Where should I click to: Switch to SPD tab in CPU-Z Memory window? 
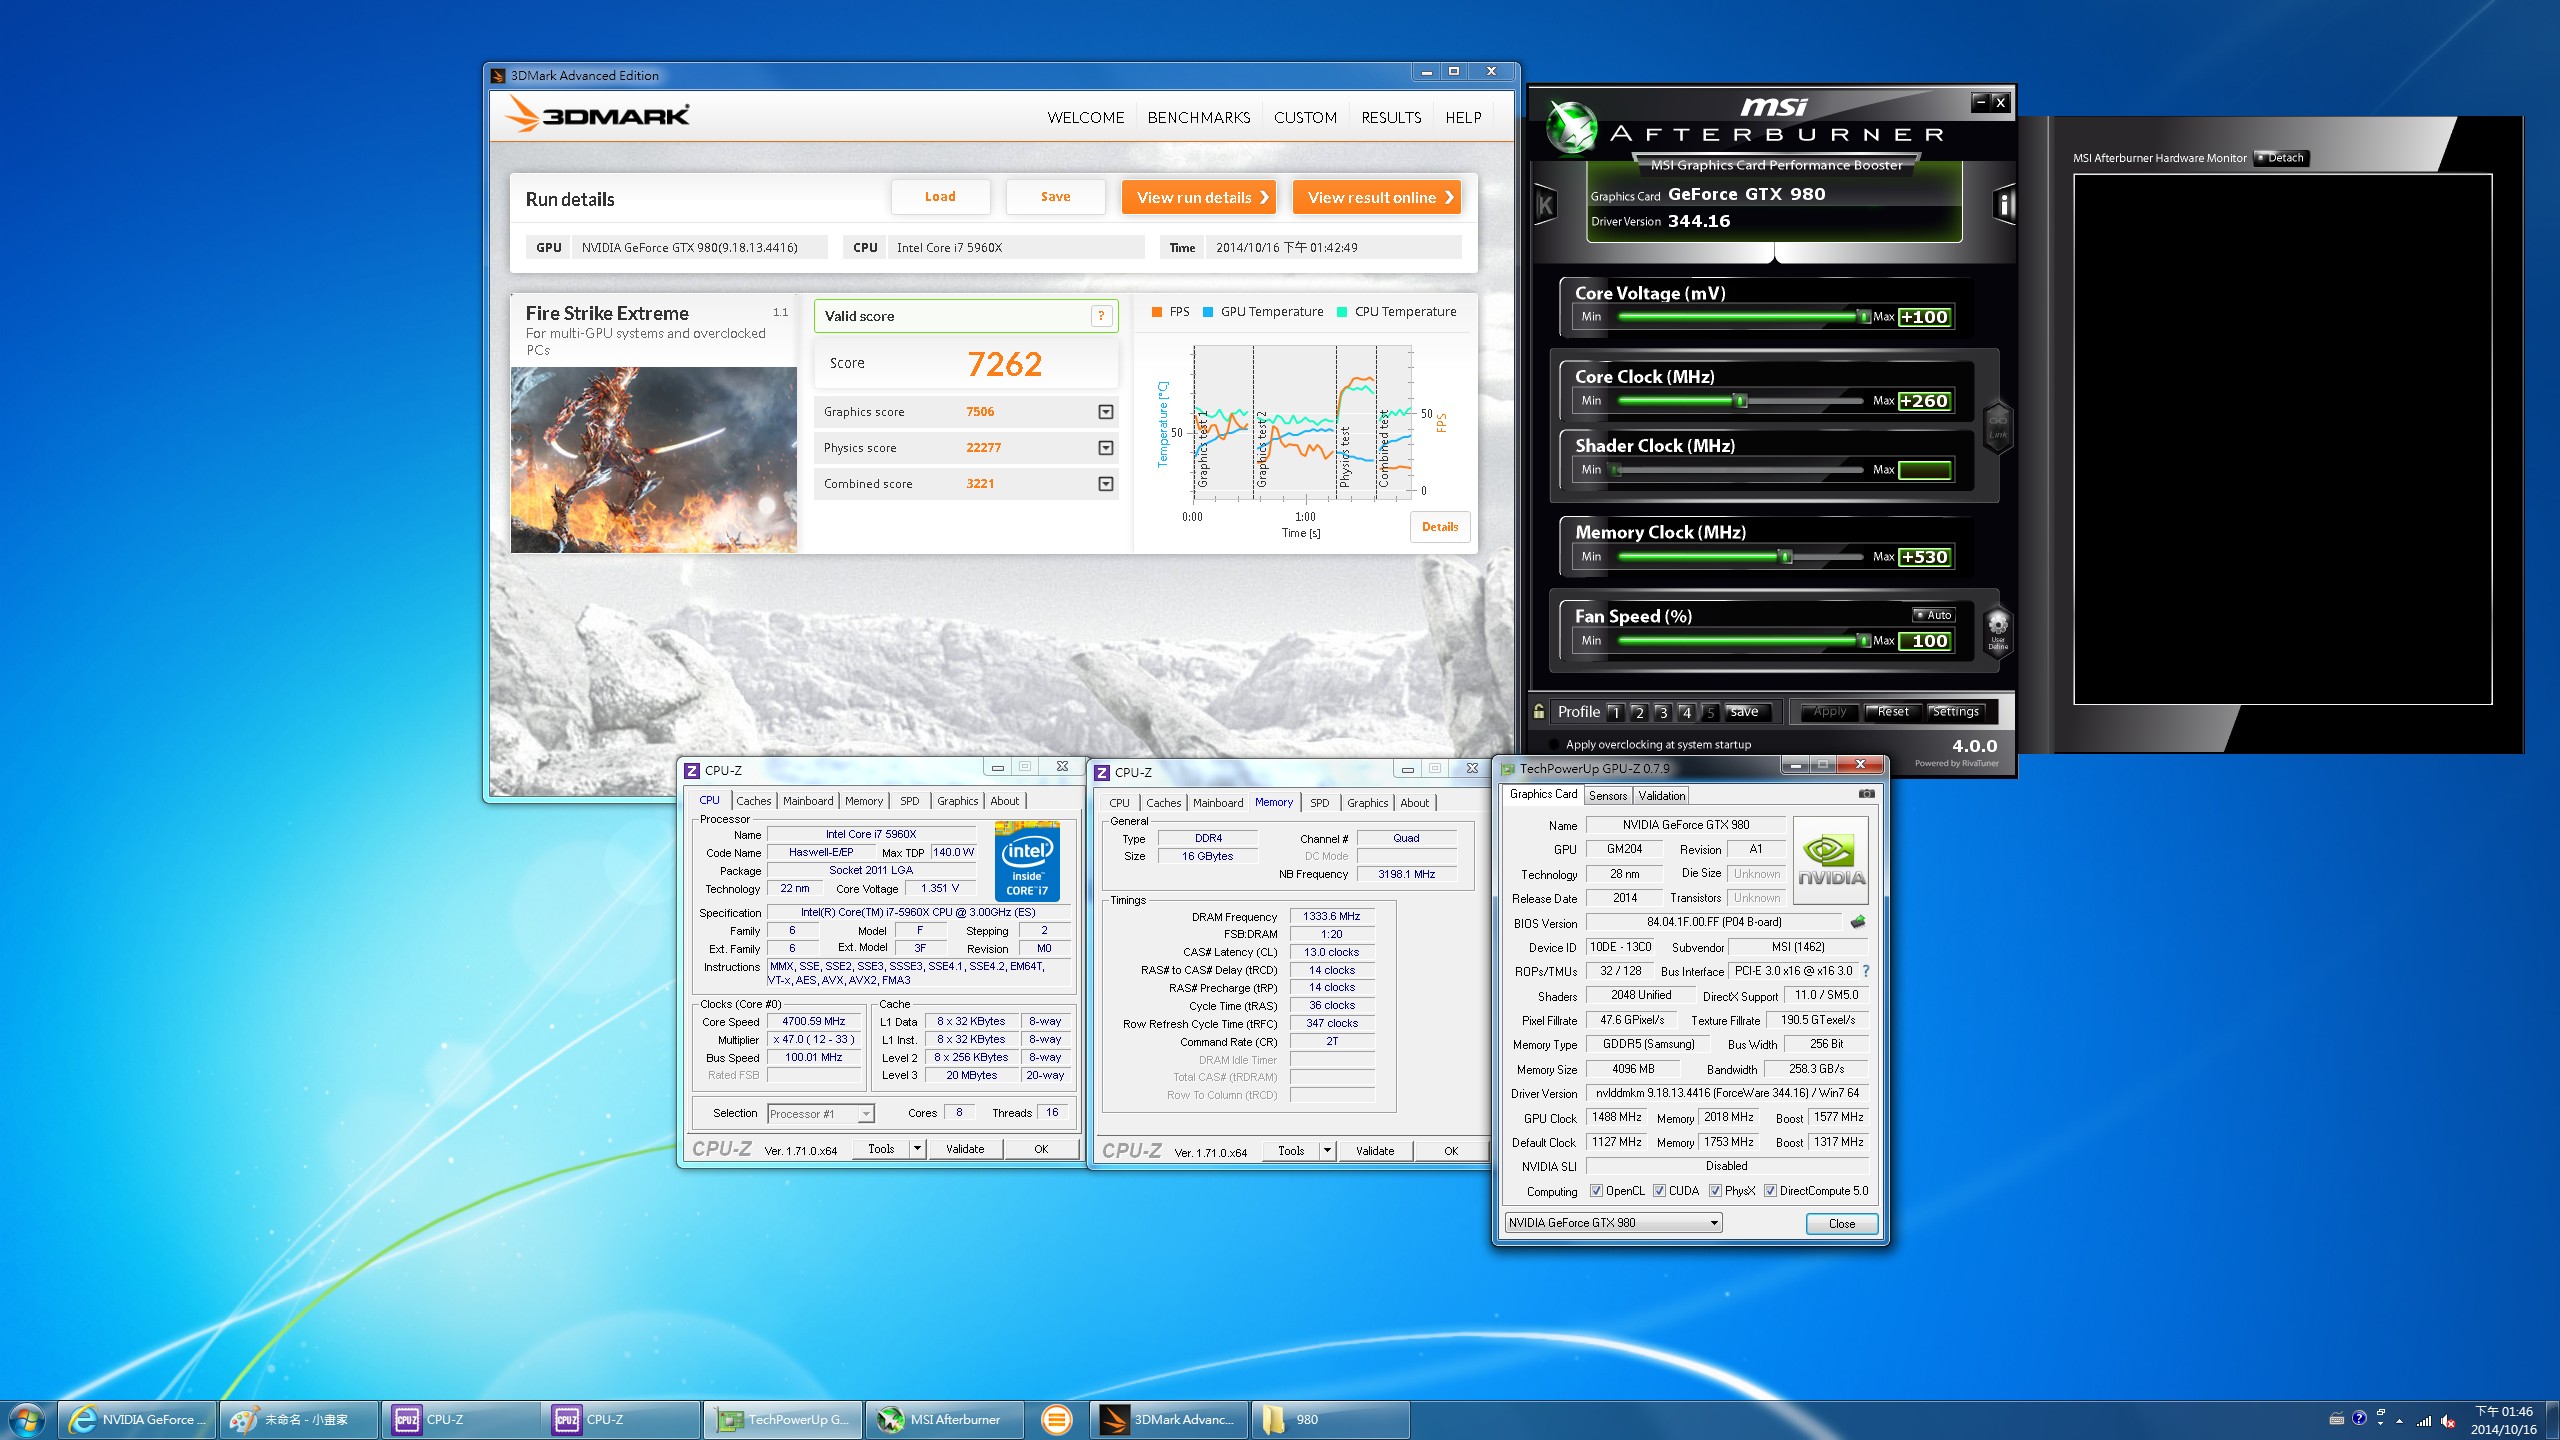pos(1320,803)
